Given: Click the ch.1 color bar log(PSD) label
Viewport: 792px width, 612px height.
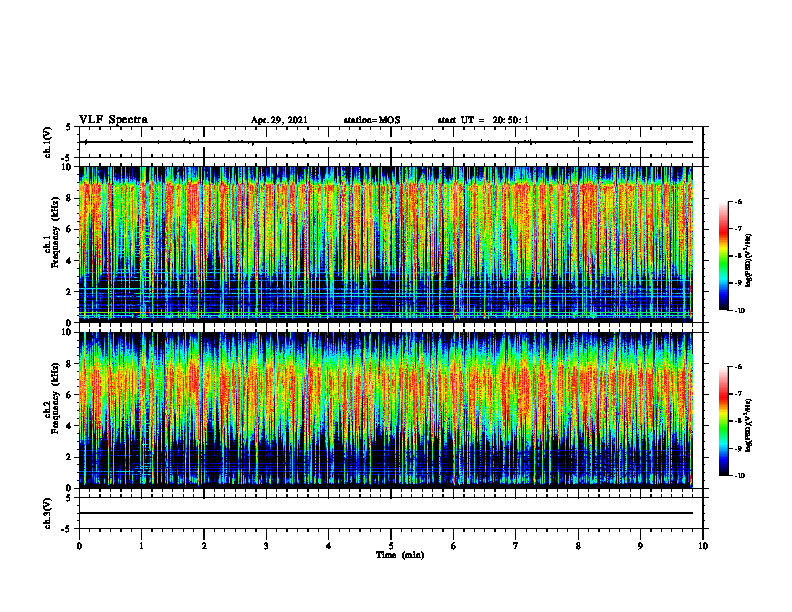Looking at the screenshot, I should 749,261.
